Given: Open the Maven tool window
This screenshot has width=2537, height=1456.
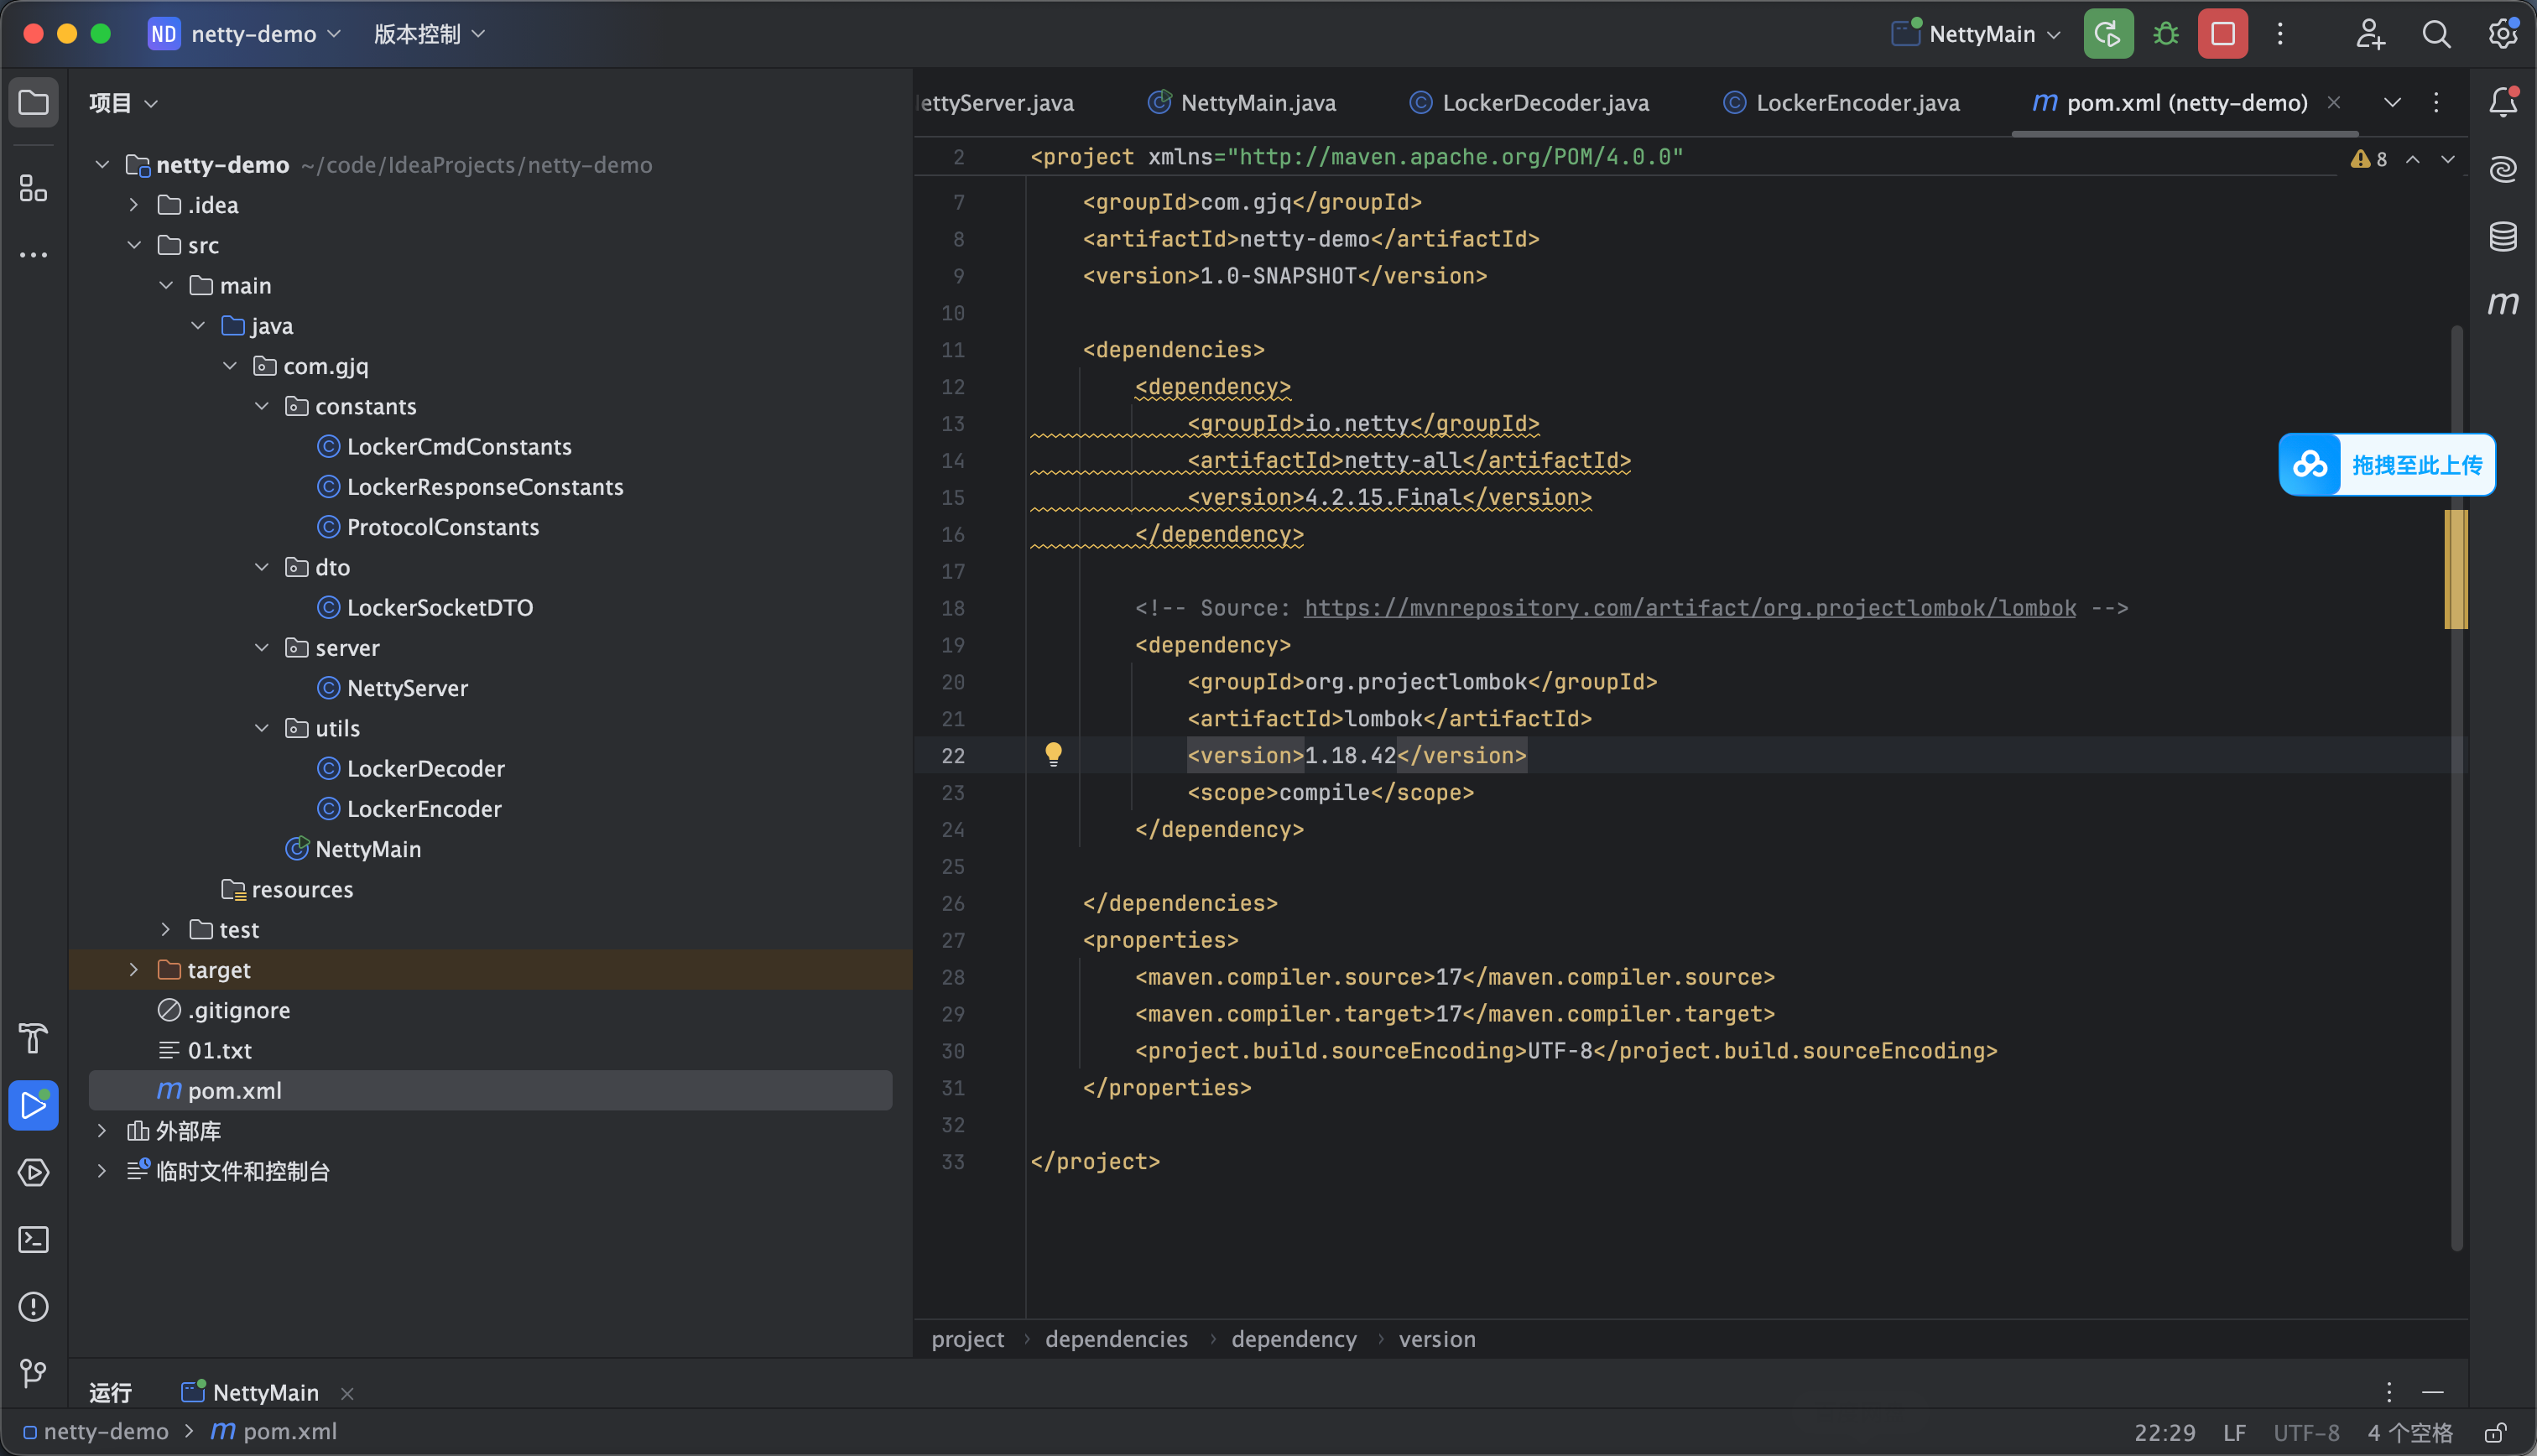Looking at the screenshot, I should pos(2502,303).
